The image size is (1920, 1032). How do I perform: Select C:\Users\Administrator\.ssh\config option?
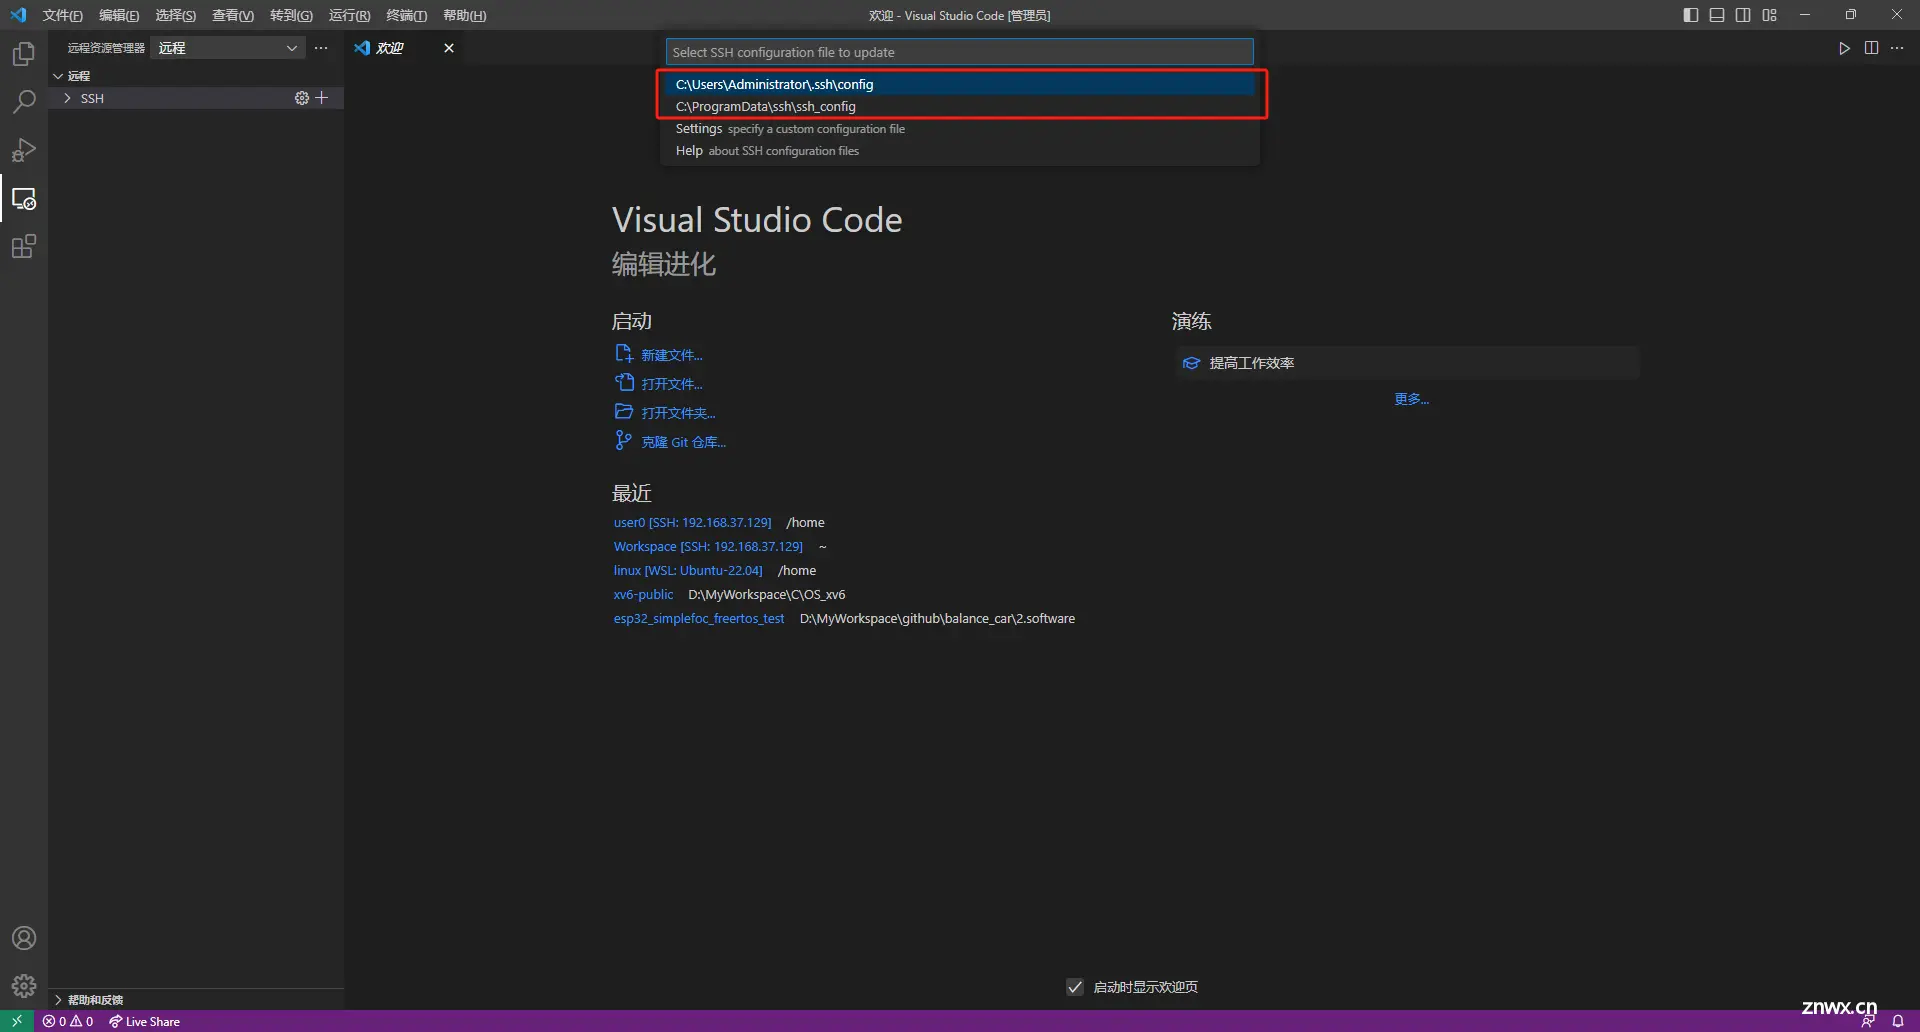pyautogui.click(x=959, y=84)
